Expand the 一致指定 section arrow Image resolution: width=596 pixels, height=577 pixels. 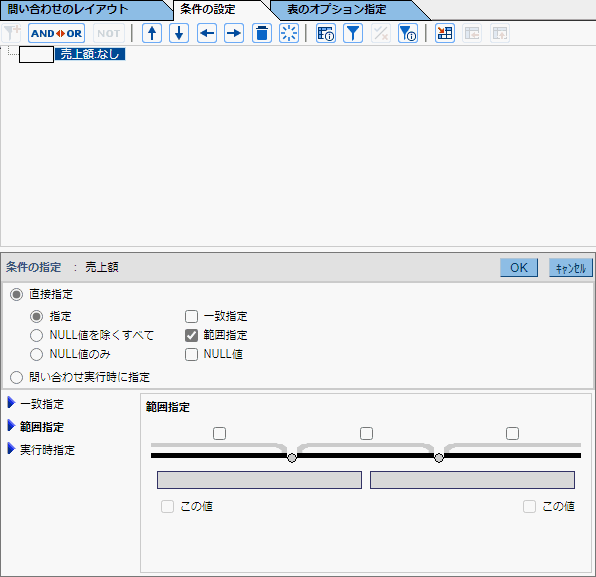pyautogui.click(x=11, y=403)
